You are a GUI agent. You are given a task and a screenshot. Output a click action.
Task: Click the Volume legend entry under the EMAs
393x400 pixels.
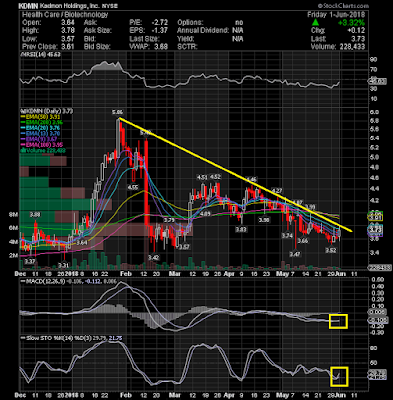click(43, 150)
